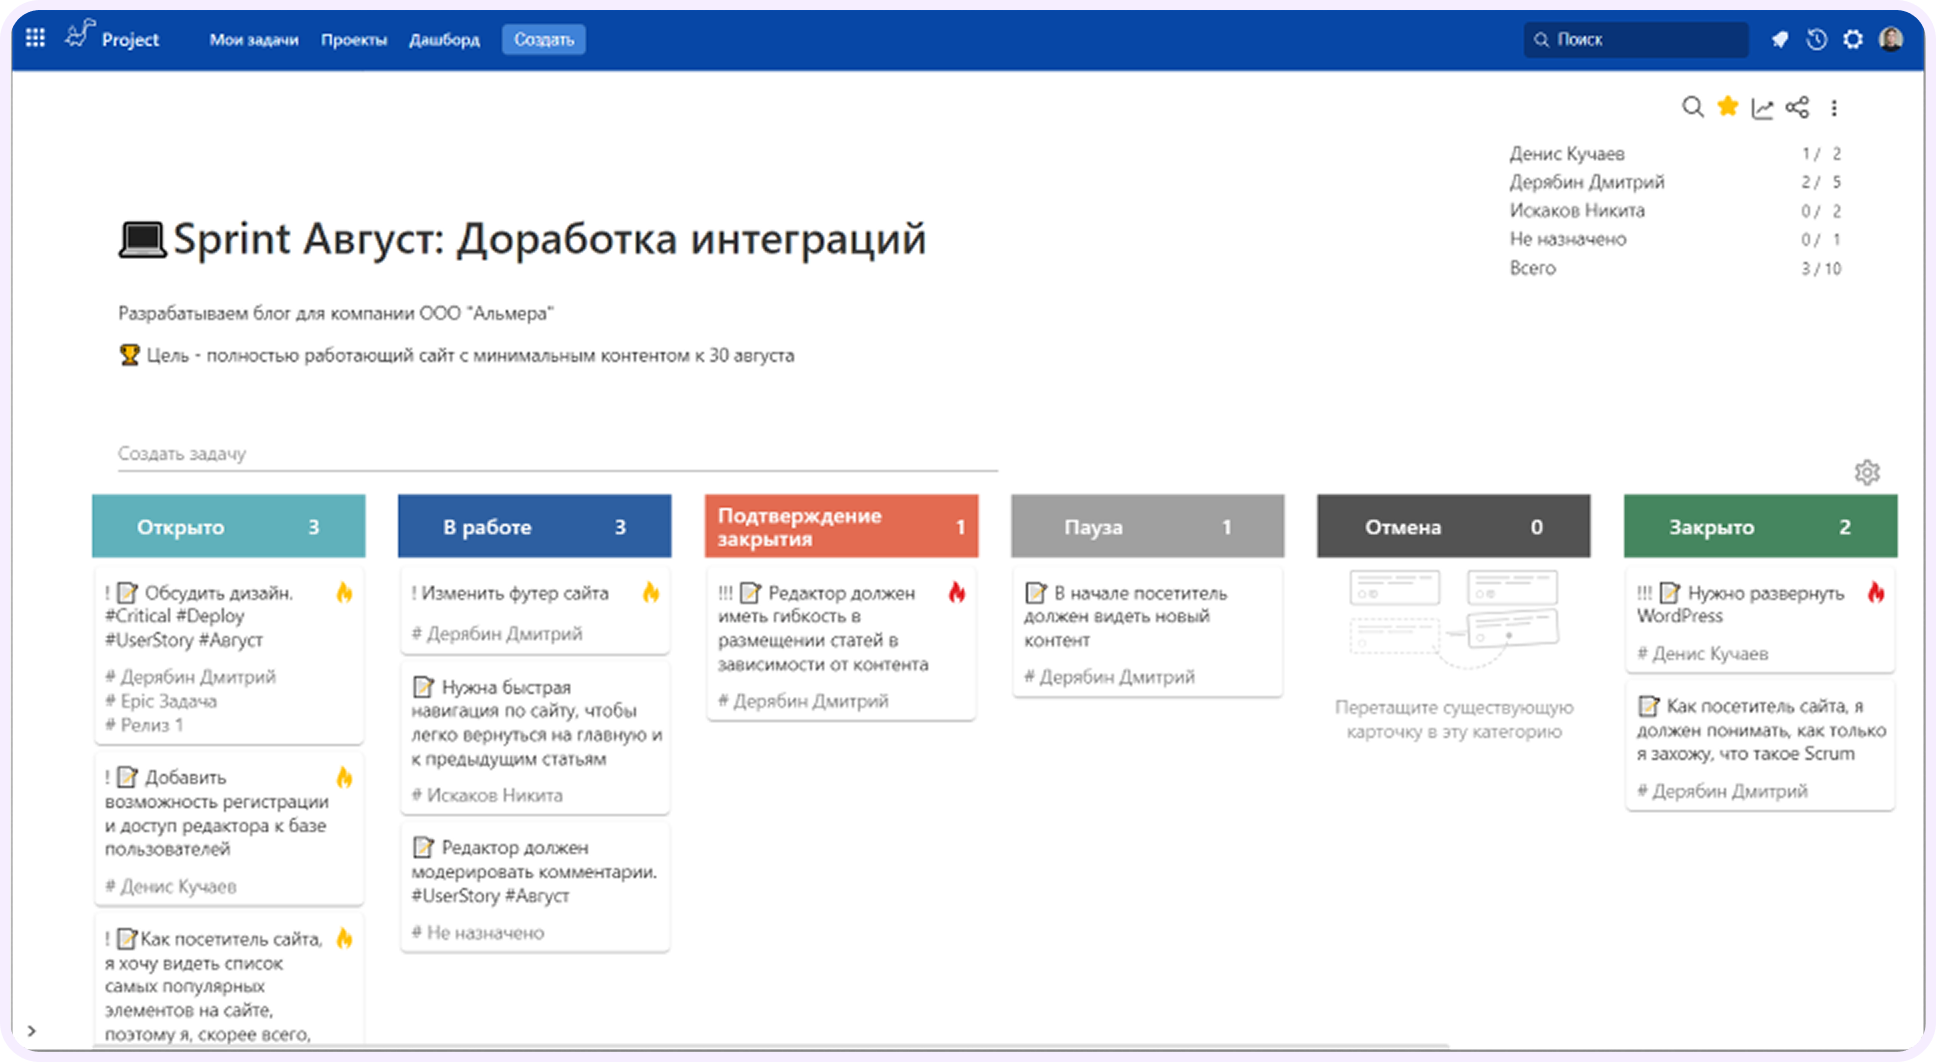Expand the left sidebar chevron
The width and height of the screenshot is (1936, 1062).
coord(32,1031)
